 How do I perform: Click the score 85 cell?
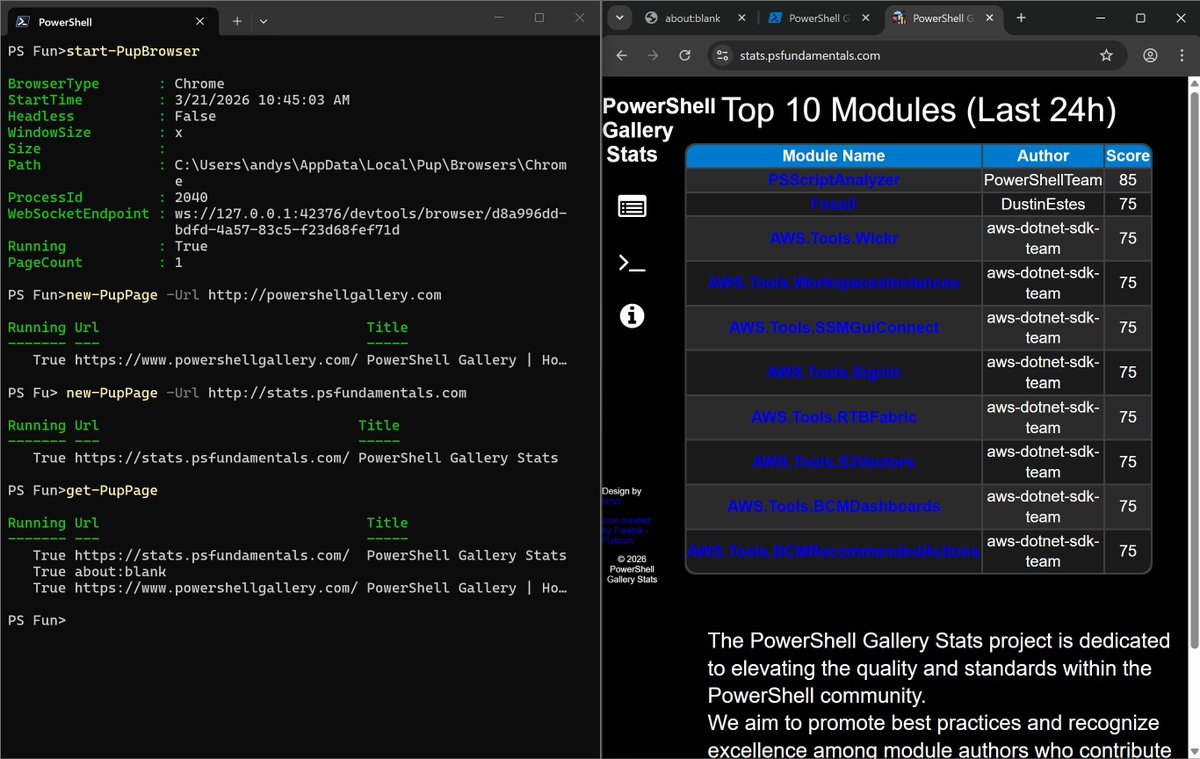[1127, 181]
